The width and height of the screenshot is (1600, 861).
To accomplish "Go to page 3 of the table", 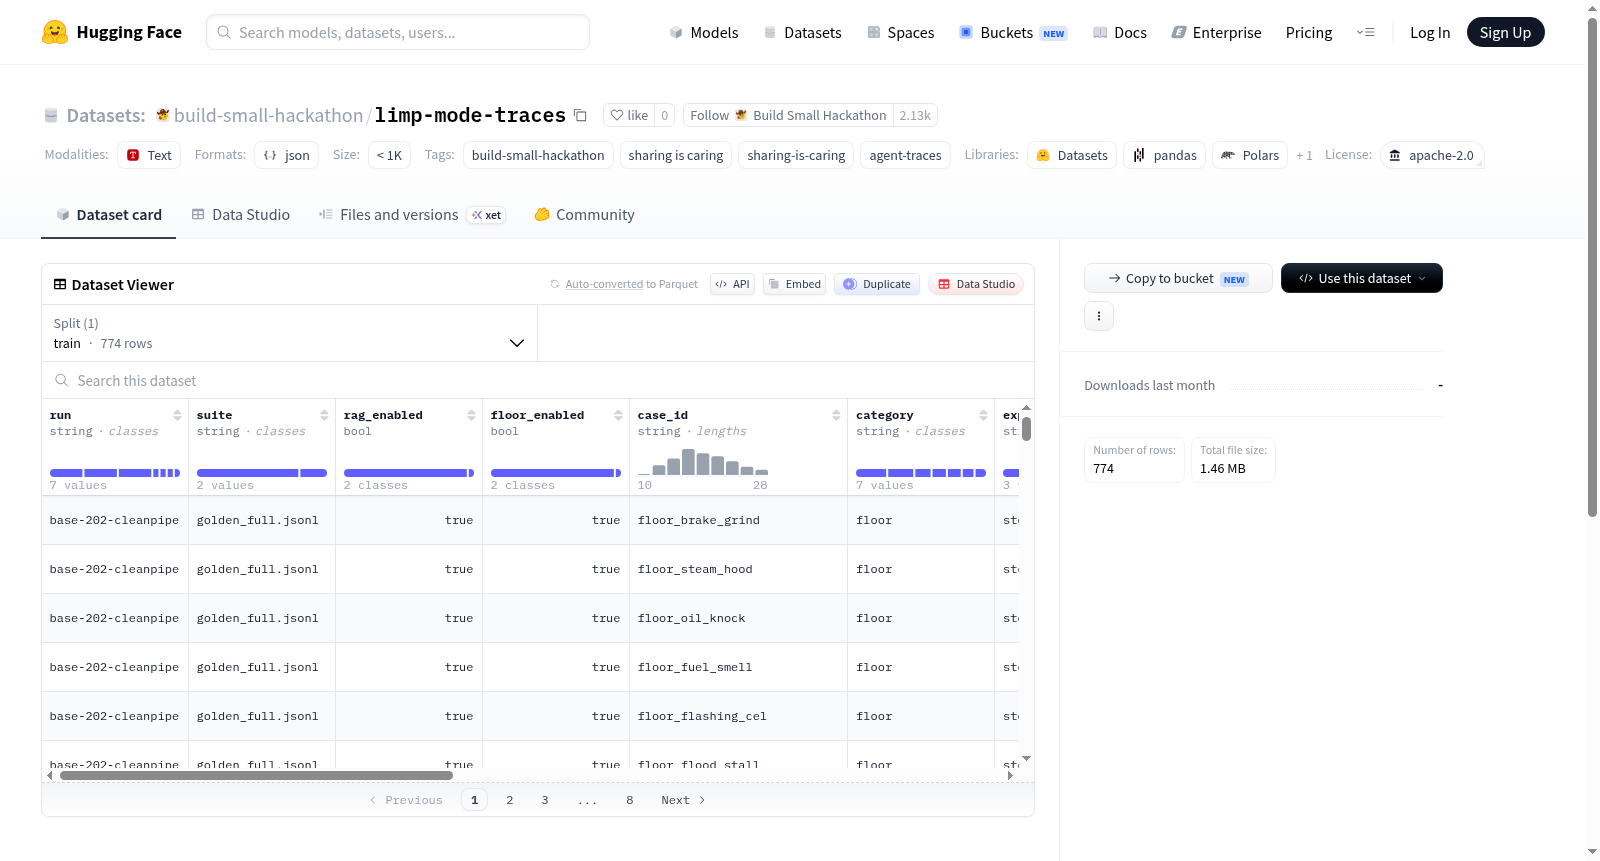I will click(545, 800).
